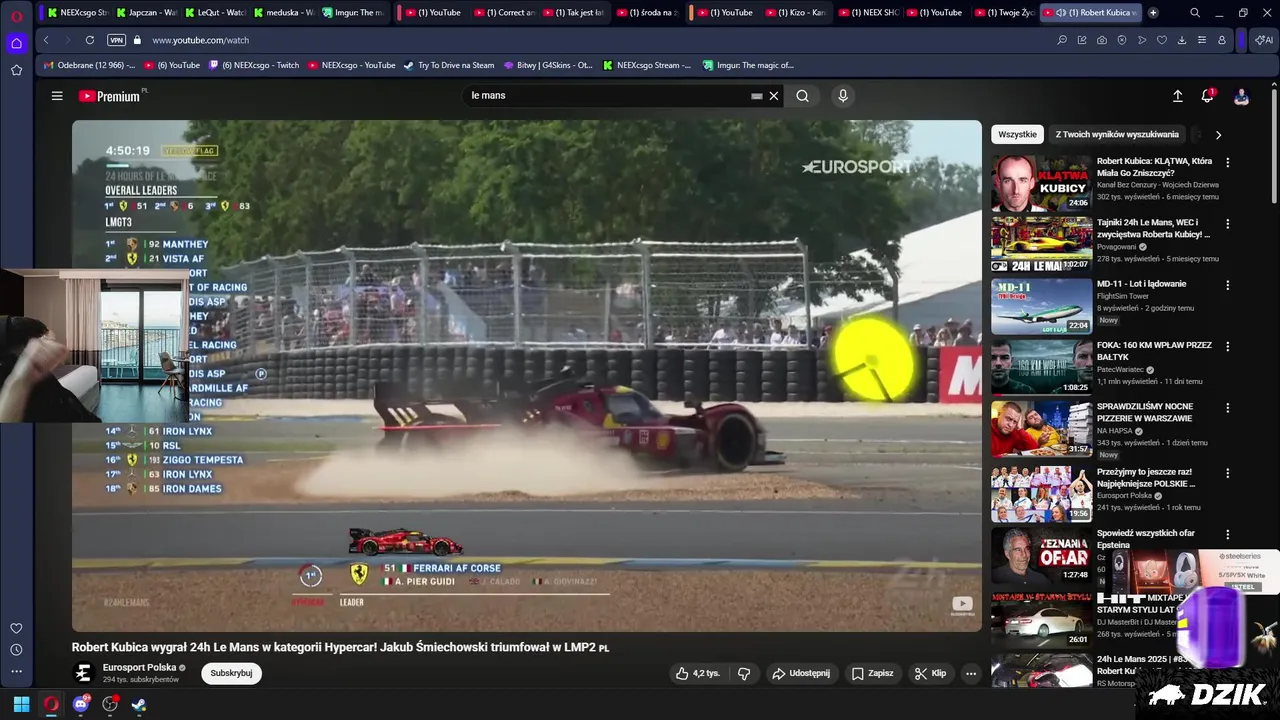Open the MD-11 plane video thumbnail
Screen dimensions: 1280x720
click(1041, 305)
